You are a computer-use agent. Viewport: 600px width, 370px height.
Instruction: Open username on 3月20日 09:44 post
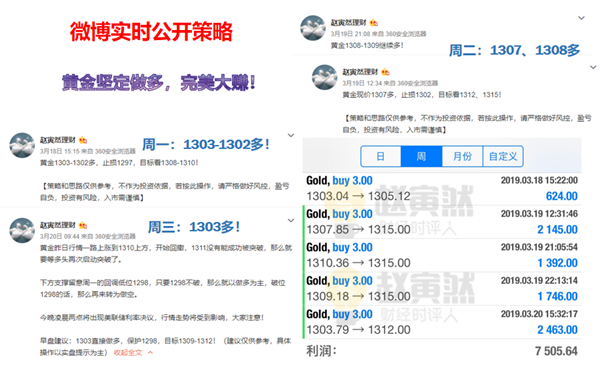point(58,225)
